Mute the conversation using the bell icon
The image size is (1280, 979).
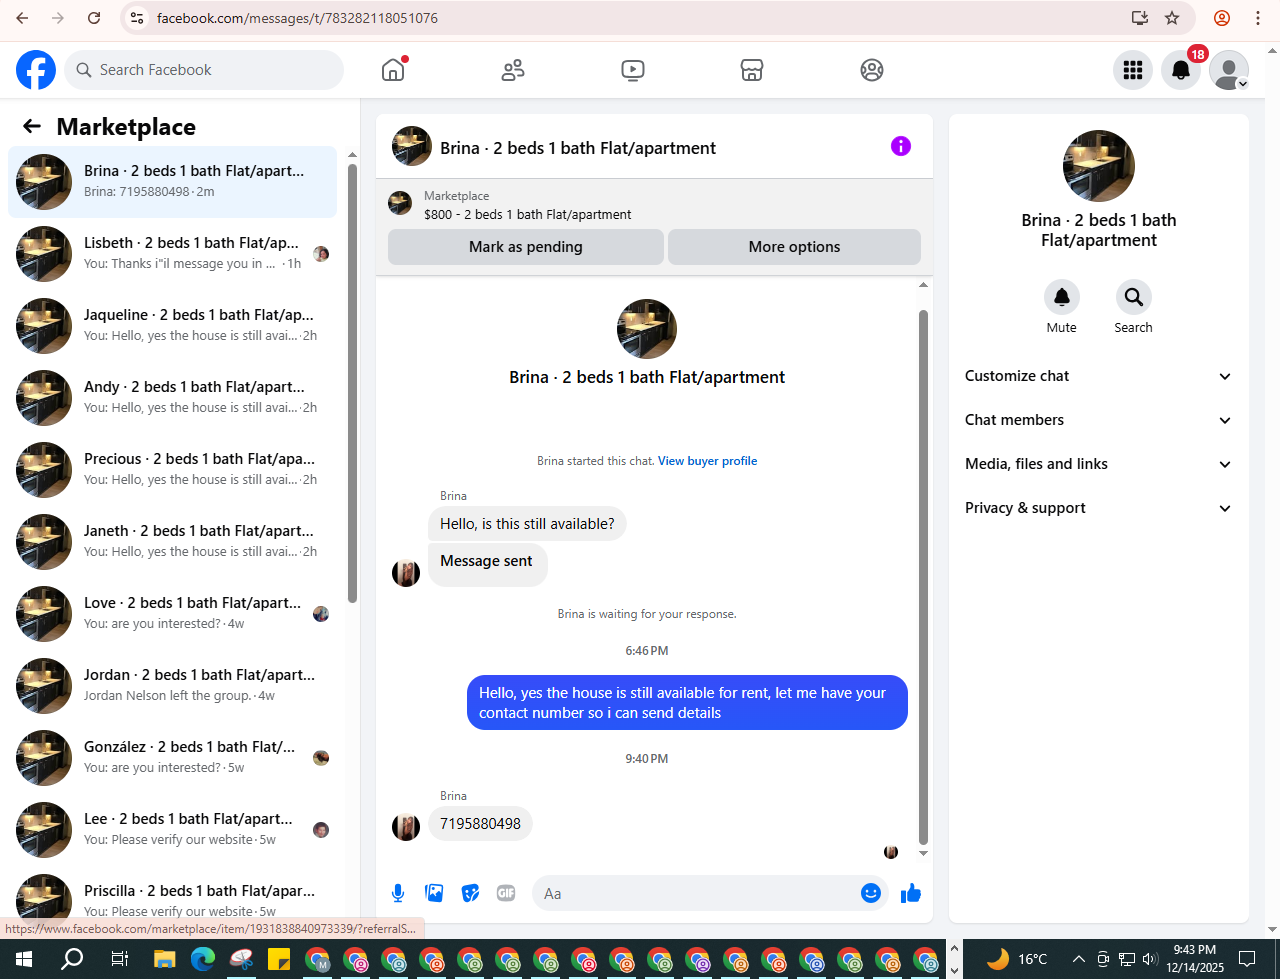1061,297
